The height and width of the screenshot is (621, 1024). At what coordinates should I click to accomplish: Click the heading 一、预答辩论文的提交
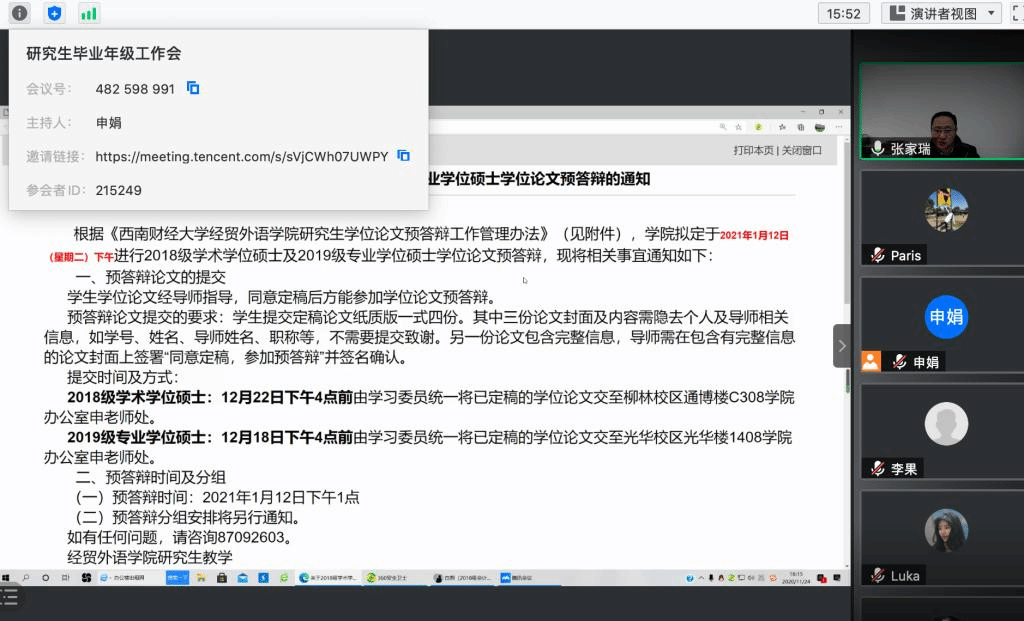pyautogui.click(x=151, y=277)
